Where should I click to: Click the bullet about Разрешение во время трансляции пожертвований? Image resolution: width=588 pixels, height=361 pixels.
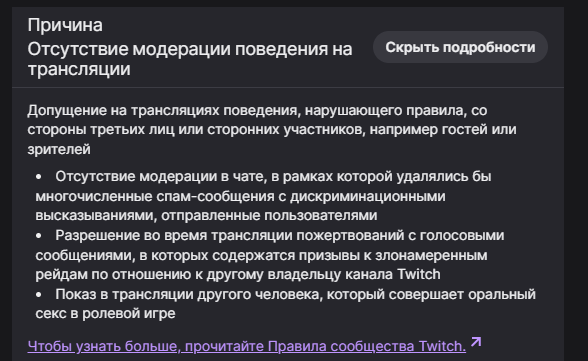[x=270, y=255]
